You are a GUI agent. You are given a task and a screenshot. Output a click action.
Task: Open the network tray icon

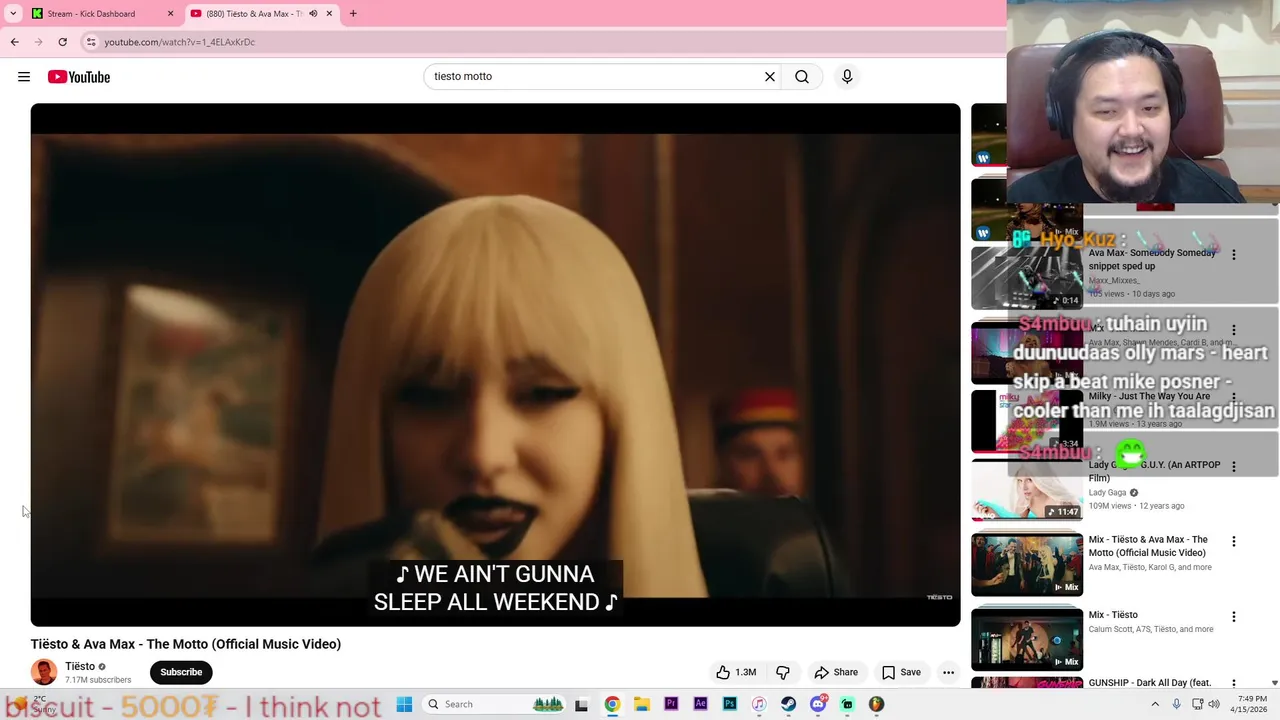point(1197,704)
